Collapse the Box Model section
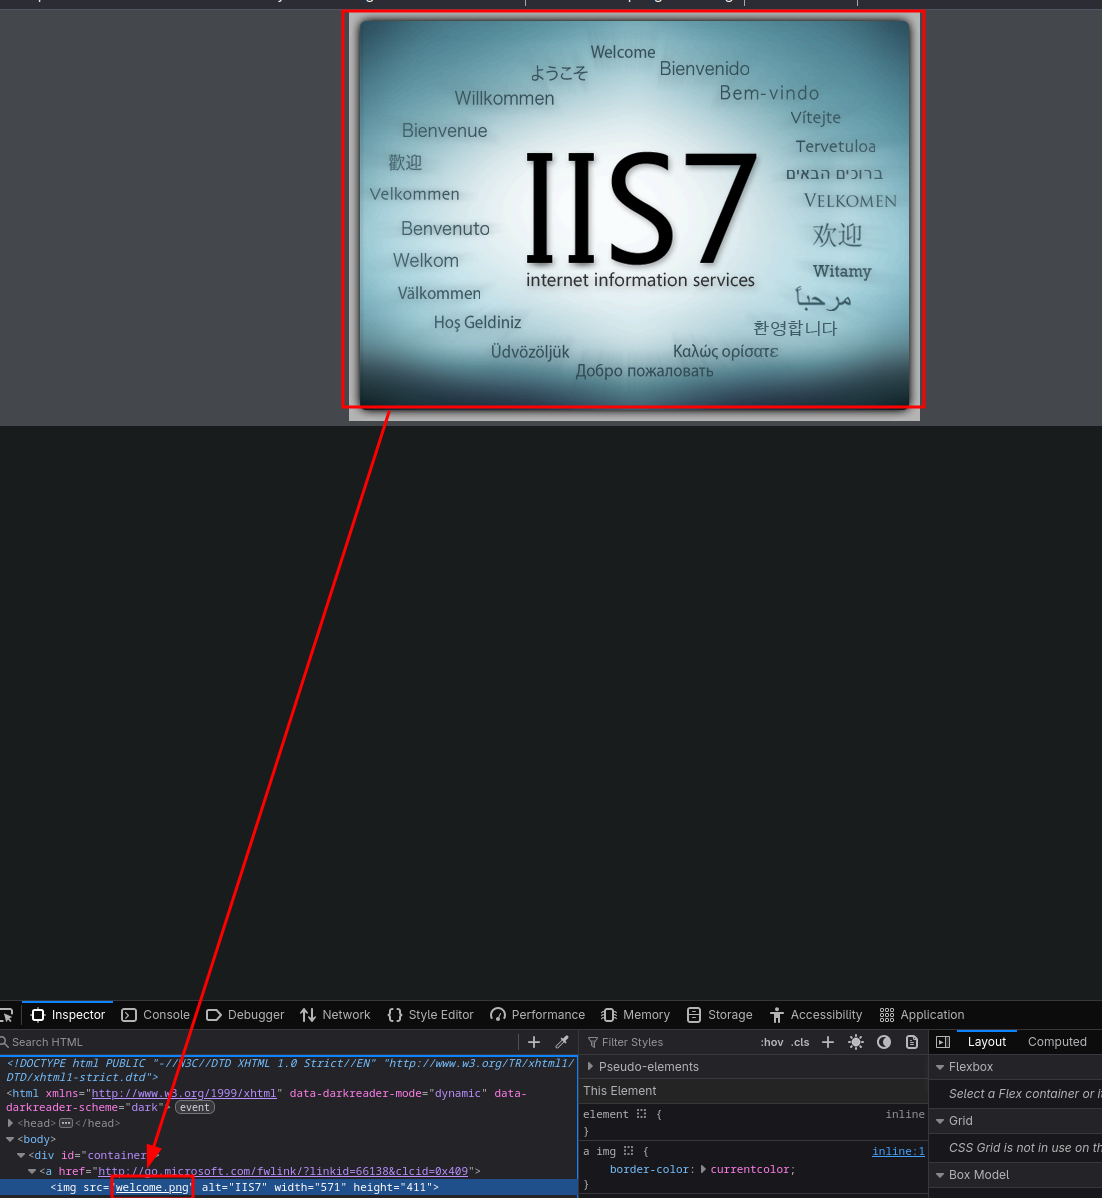 [x=940, y=1175]
